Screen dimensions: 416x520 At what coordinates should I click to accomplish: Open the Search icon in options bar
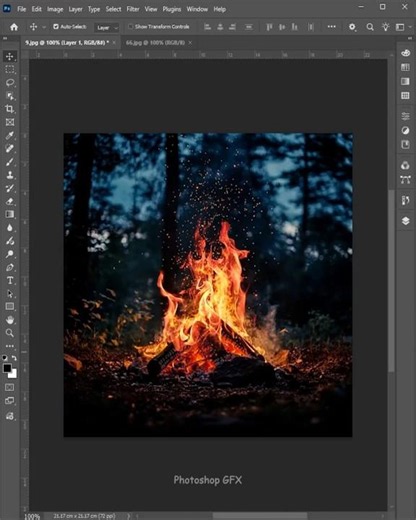370,27
